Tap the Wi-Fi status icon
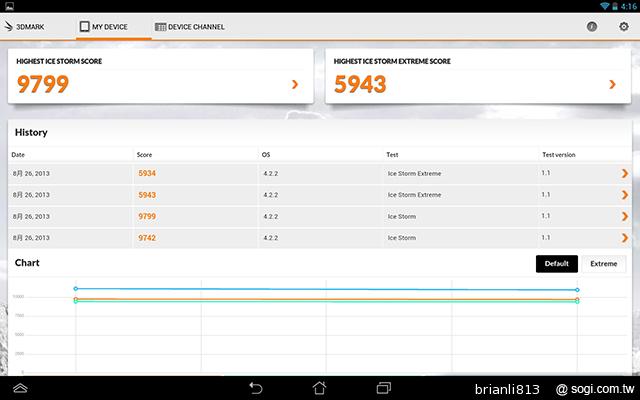The height and width of the screenshot is (400, 640). click(x=605, y=6)
